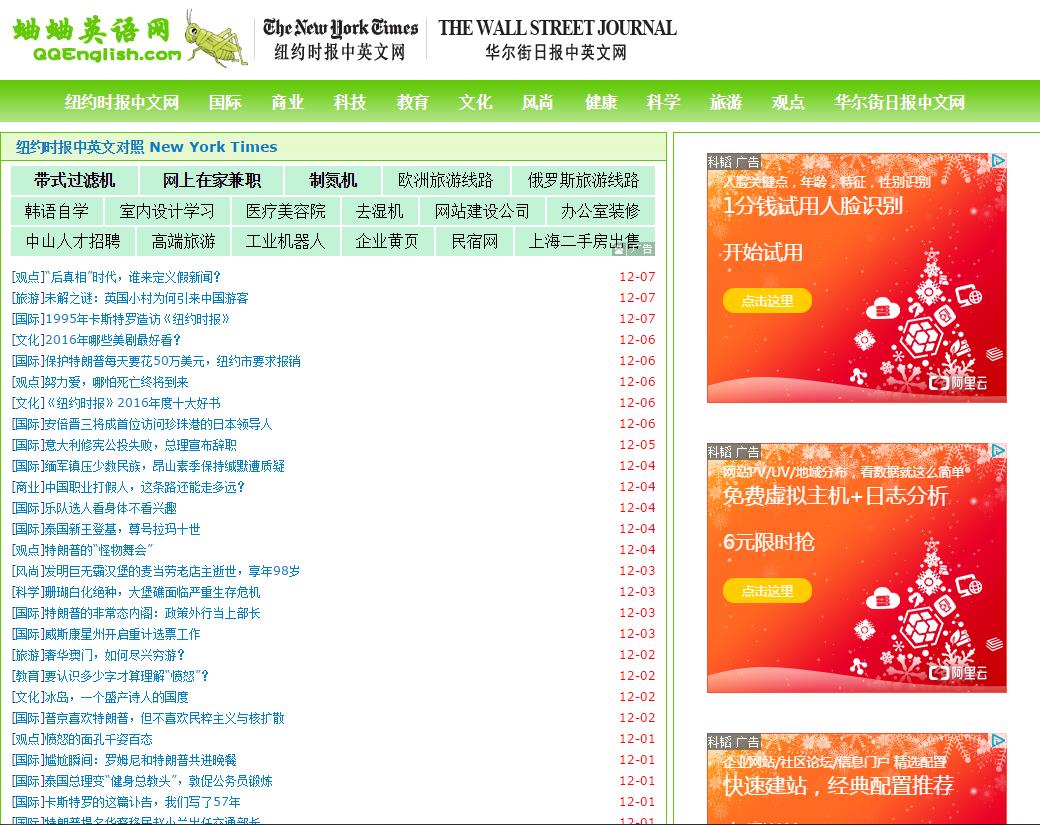Open the New York Times Chinese site logo
This screenshot has height=825, width=1040.
pyautogui.click(x=340, y=38)
